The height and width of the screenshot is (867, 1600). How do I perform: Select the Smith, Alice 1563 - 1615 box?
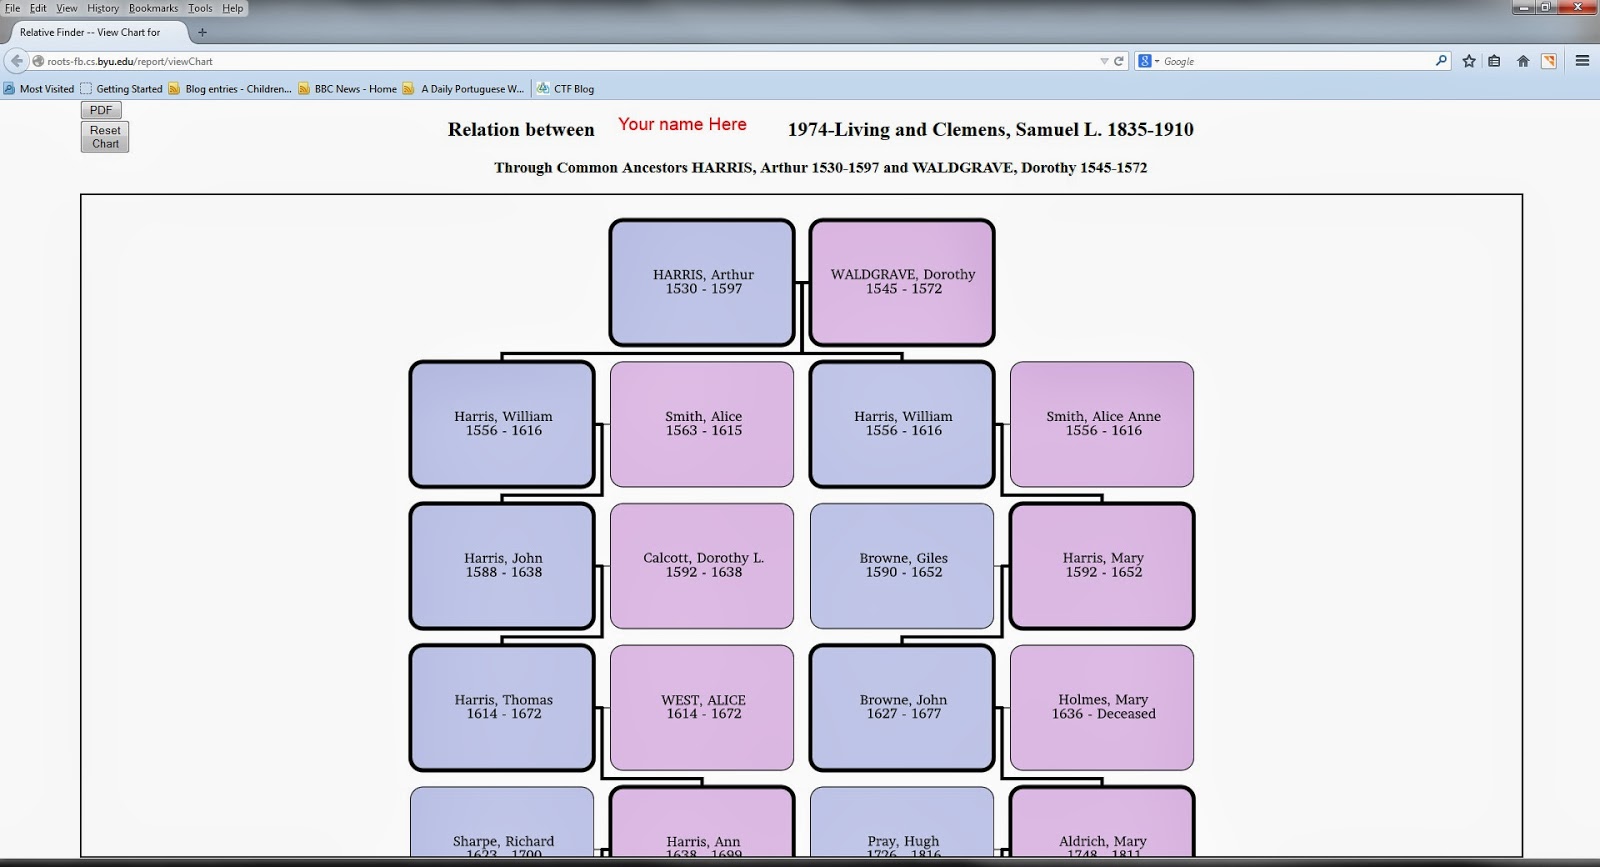[x=702, y=424]
